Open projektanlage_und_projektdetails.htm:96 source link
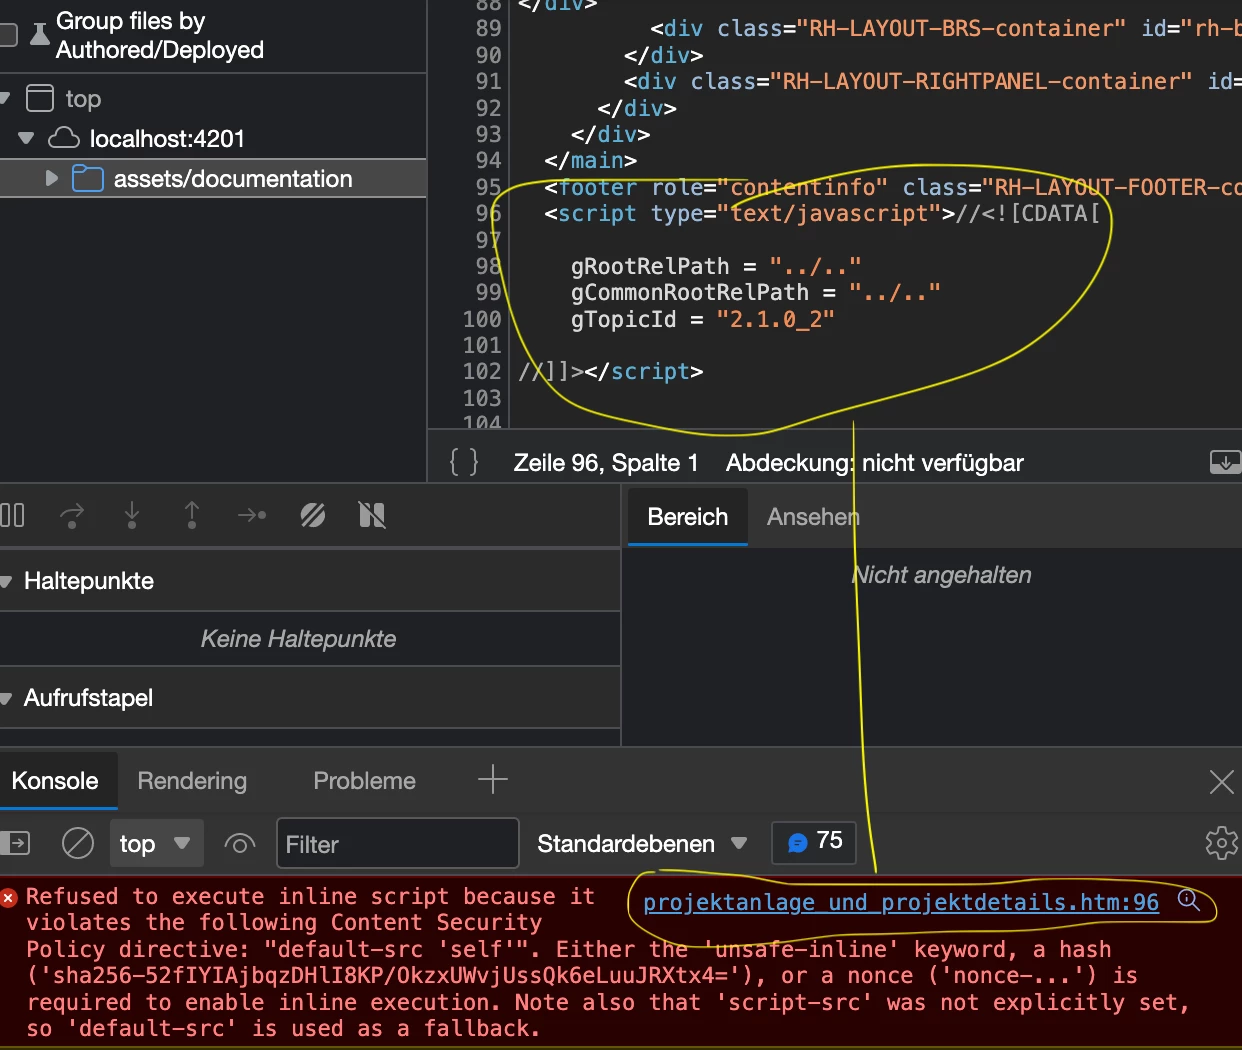 [x=900, y=902]
